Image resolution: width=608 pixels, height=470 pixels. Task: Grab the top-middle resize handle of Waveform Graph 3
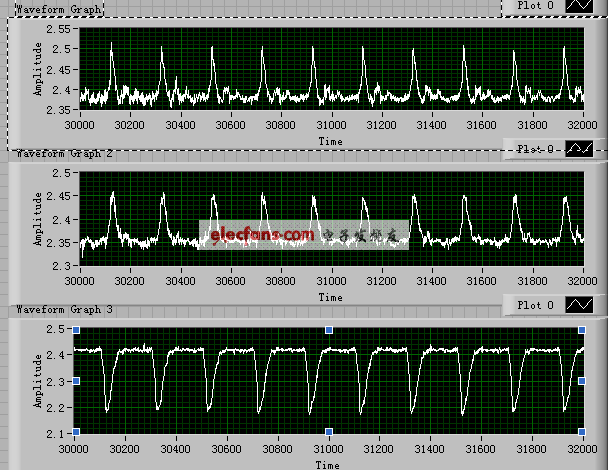coord(329,330)
